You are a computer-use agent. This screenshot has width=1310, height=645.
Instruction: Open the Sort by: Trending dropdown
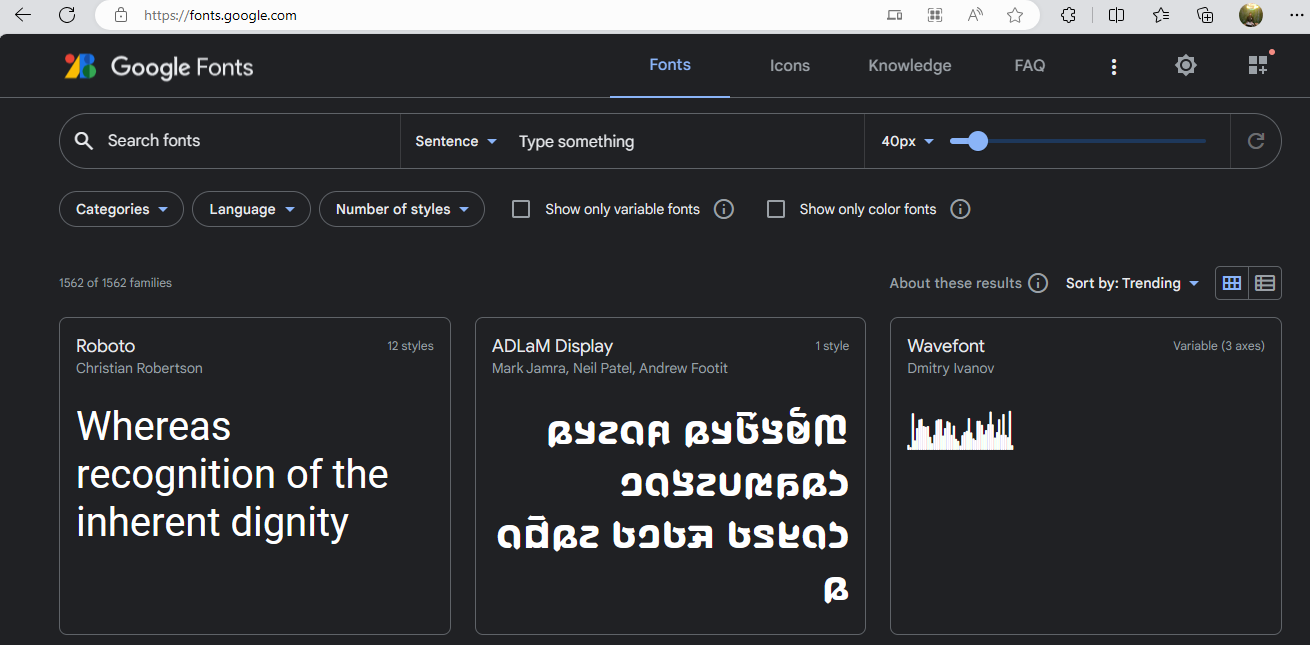pyautogui.click(x=1132, y=283)
